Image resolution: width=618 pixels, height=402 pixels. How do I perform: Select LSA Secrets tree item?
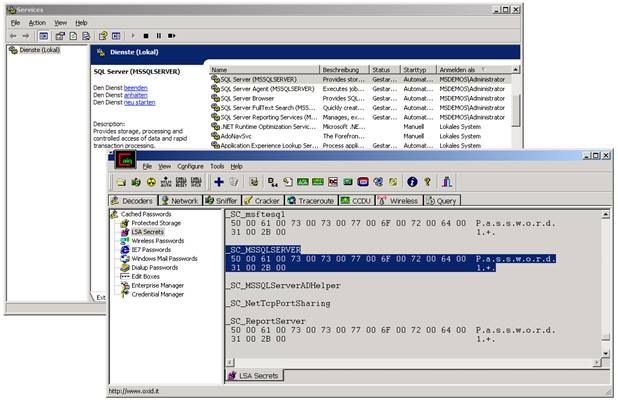click(x=147, y=232)
